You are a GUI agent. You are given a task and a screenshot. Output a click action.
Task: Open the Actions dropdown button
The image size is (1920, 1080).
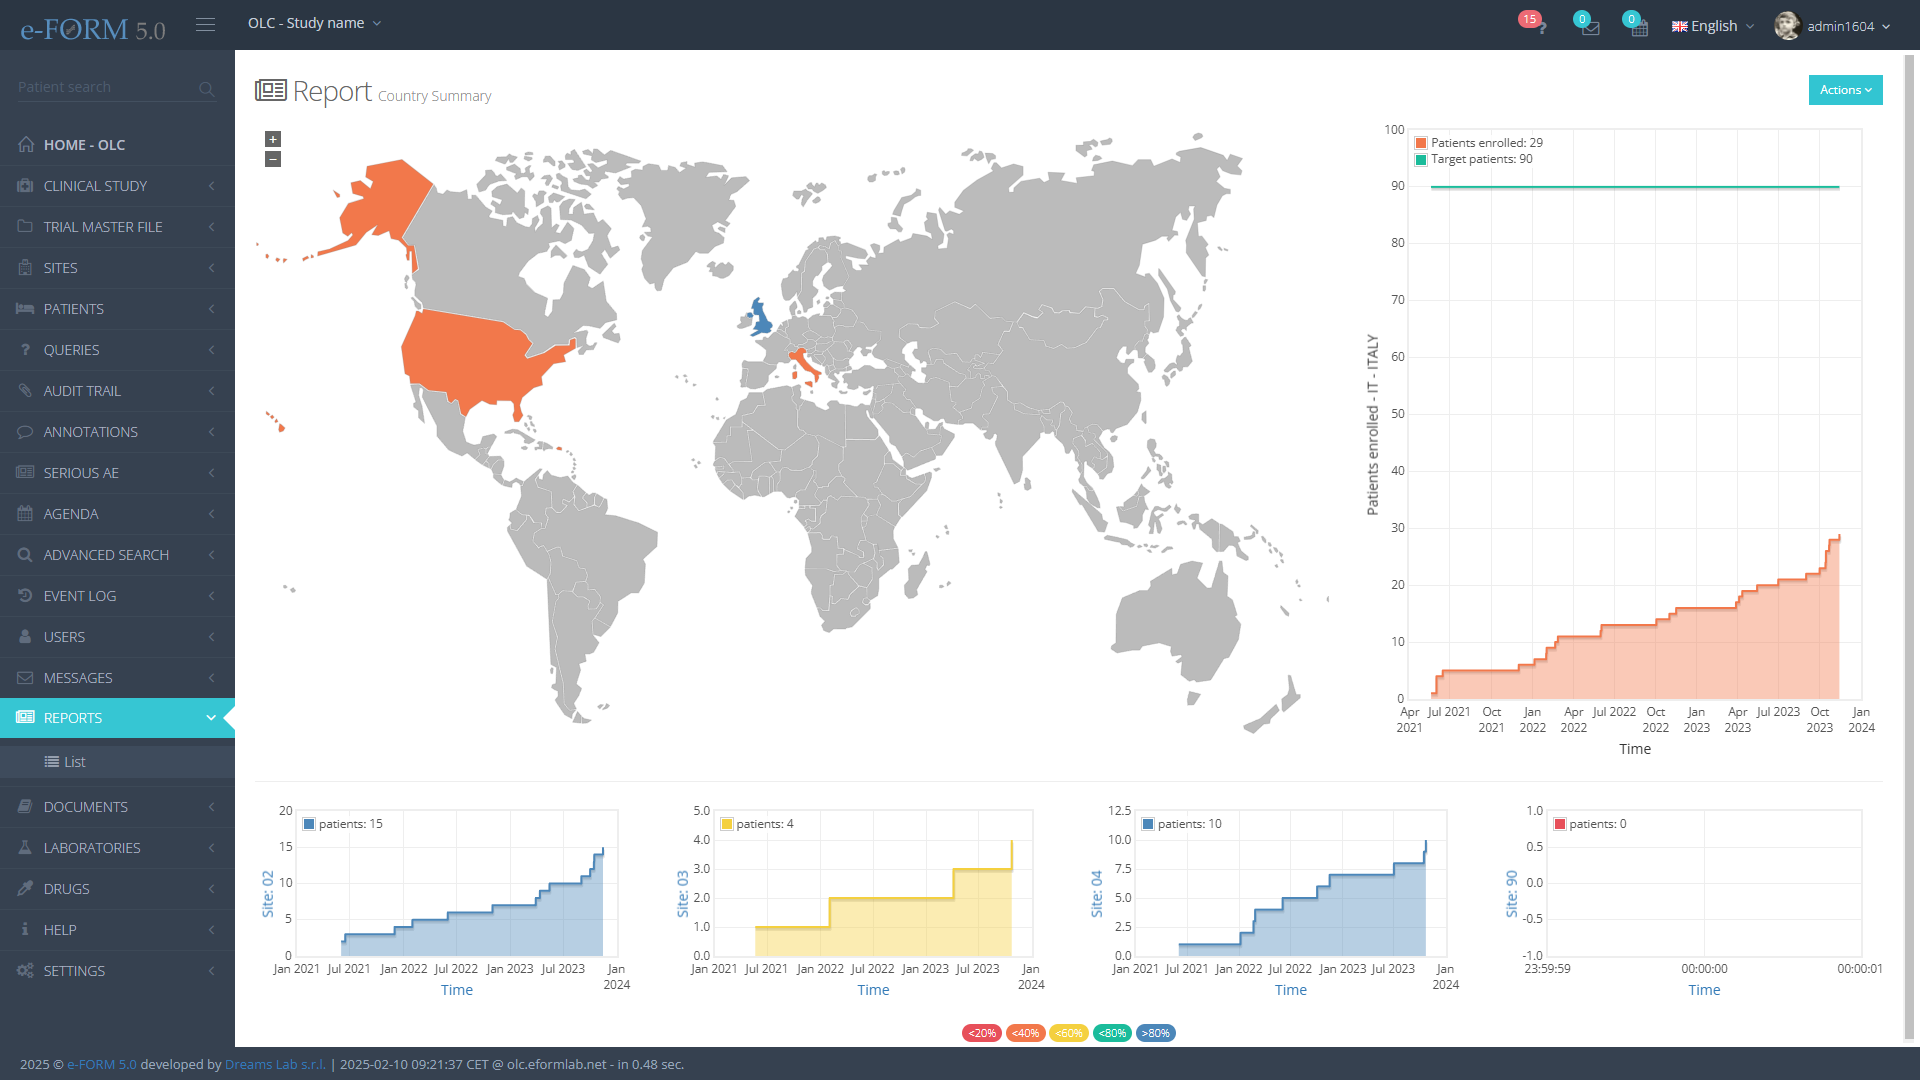[x=1845, y=90]
